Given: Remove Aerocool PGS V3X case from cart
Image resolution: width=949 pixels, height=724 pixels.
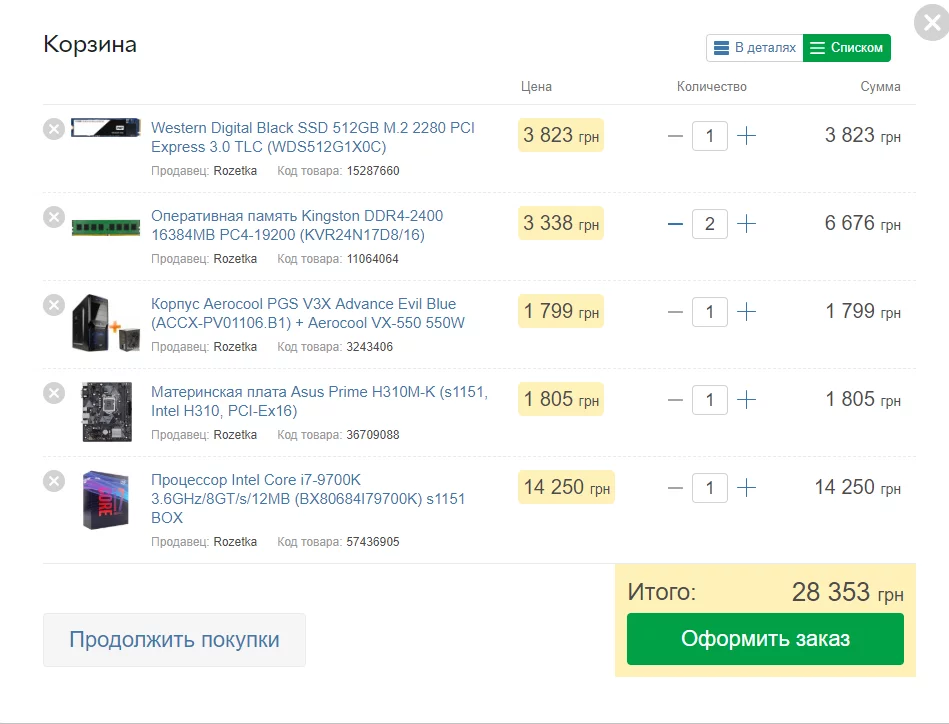Looking at the screenshot, I should pyautogui.click(x=54, y=305).
